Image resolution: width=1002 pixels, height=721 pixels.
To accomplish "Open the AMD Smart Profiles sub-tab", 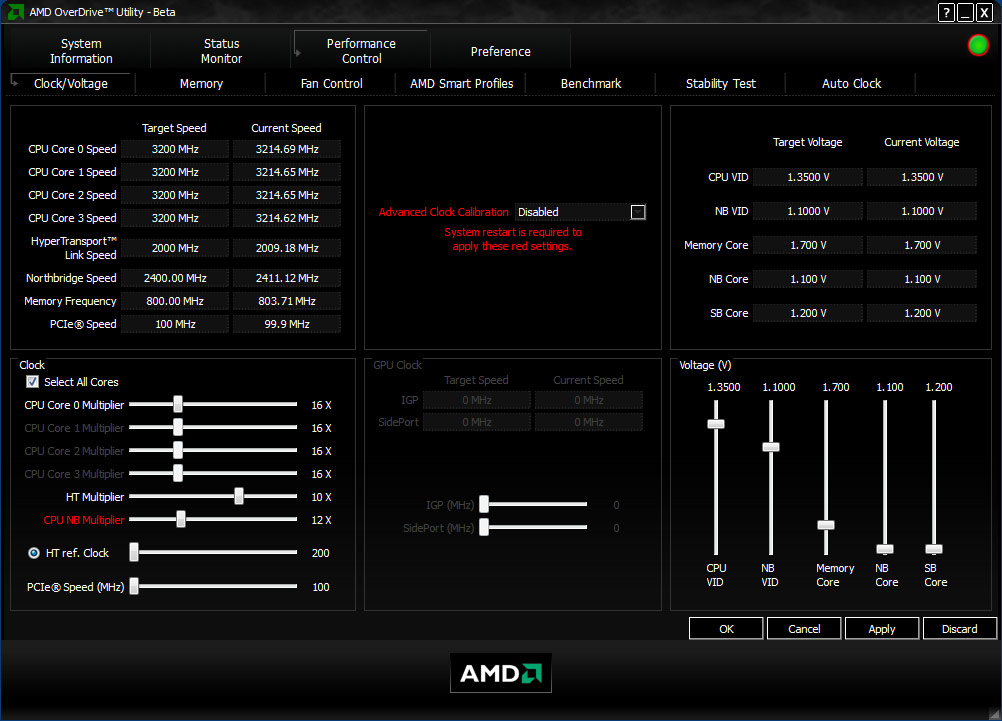I will (461, 84).
